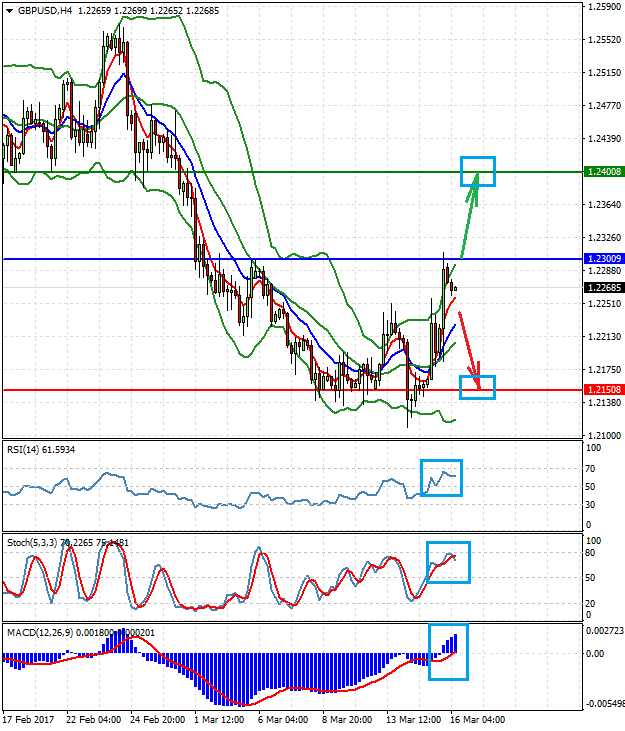Click the green 1.24008 price label
The width and height of the screenshot is (625, 731).
pyautogui.click(x=603, y=172)
